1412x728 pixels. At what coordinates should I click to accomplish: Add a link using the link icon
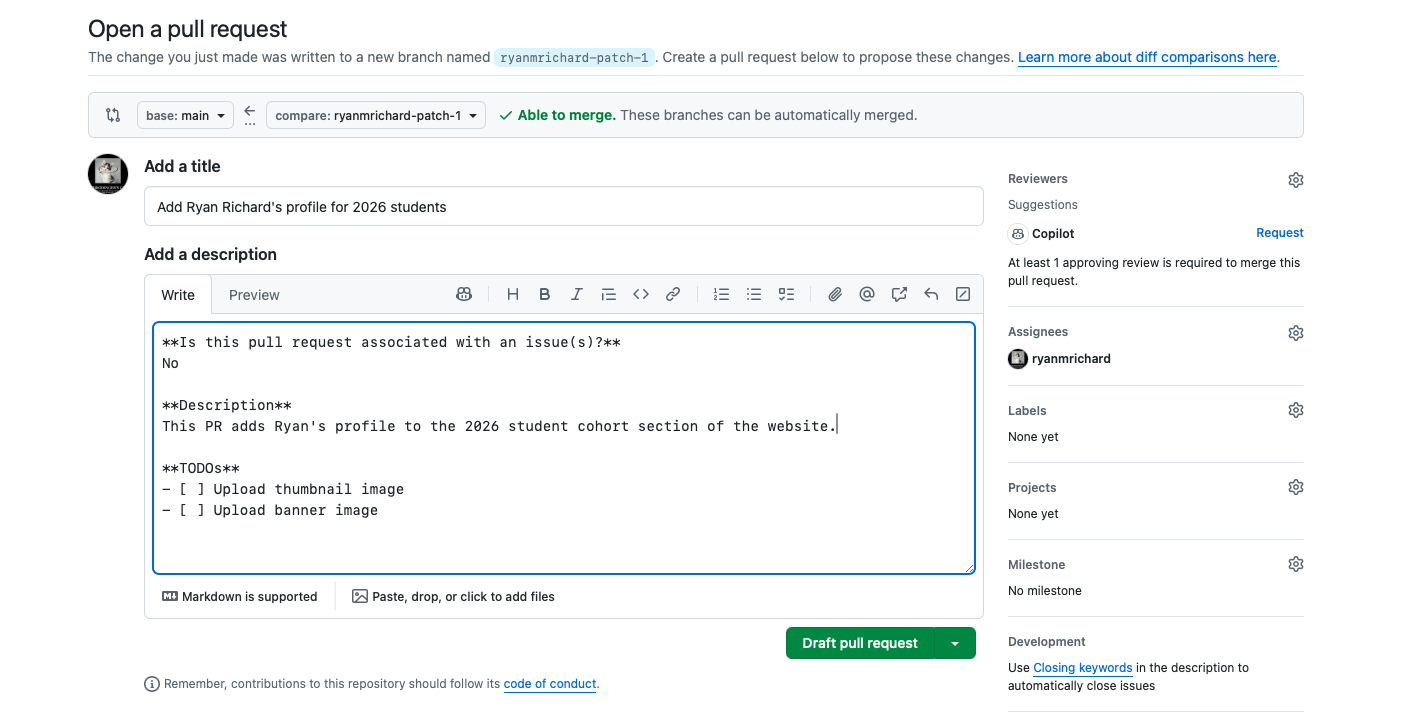point(673,294)
